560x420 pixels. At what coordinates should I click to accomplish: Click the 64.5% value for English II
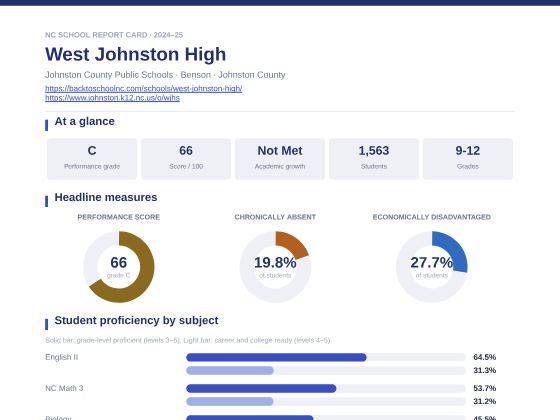pos(485,357)
